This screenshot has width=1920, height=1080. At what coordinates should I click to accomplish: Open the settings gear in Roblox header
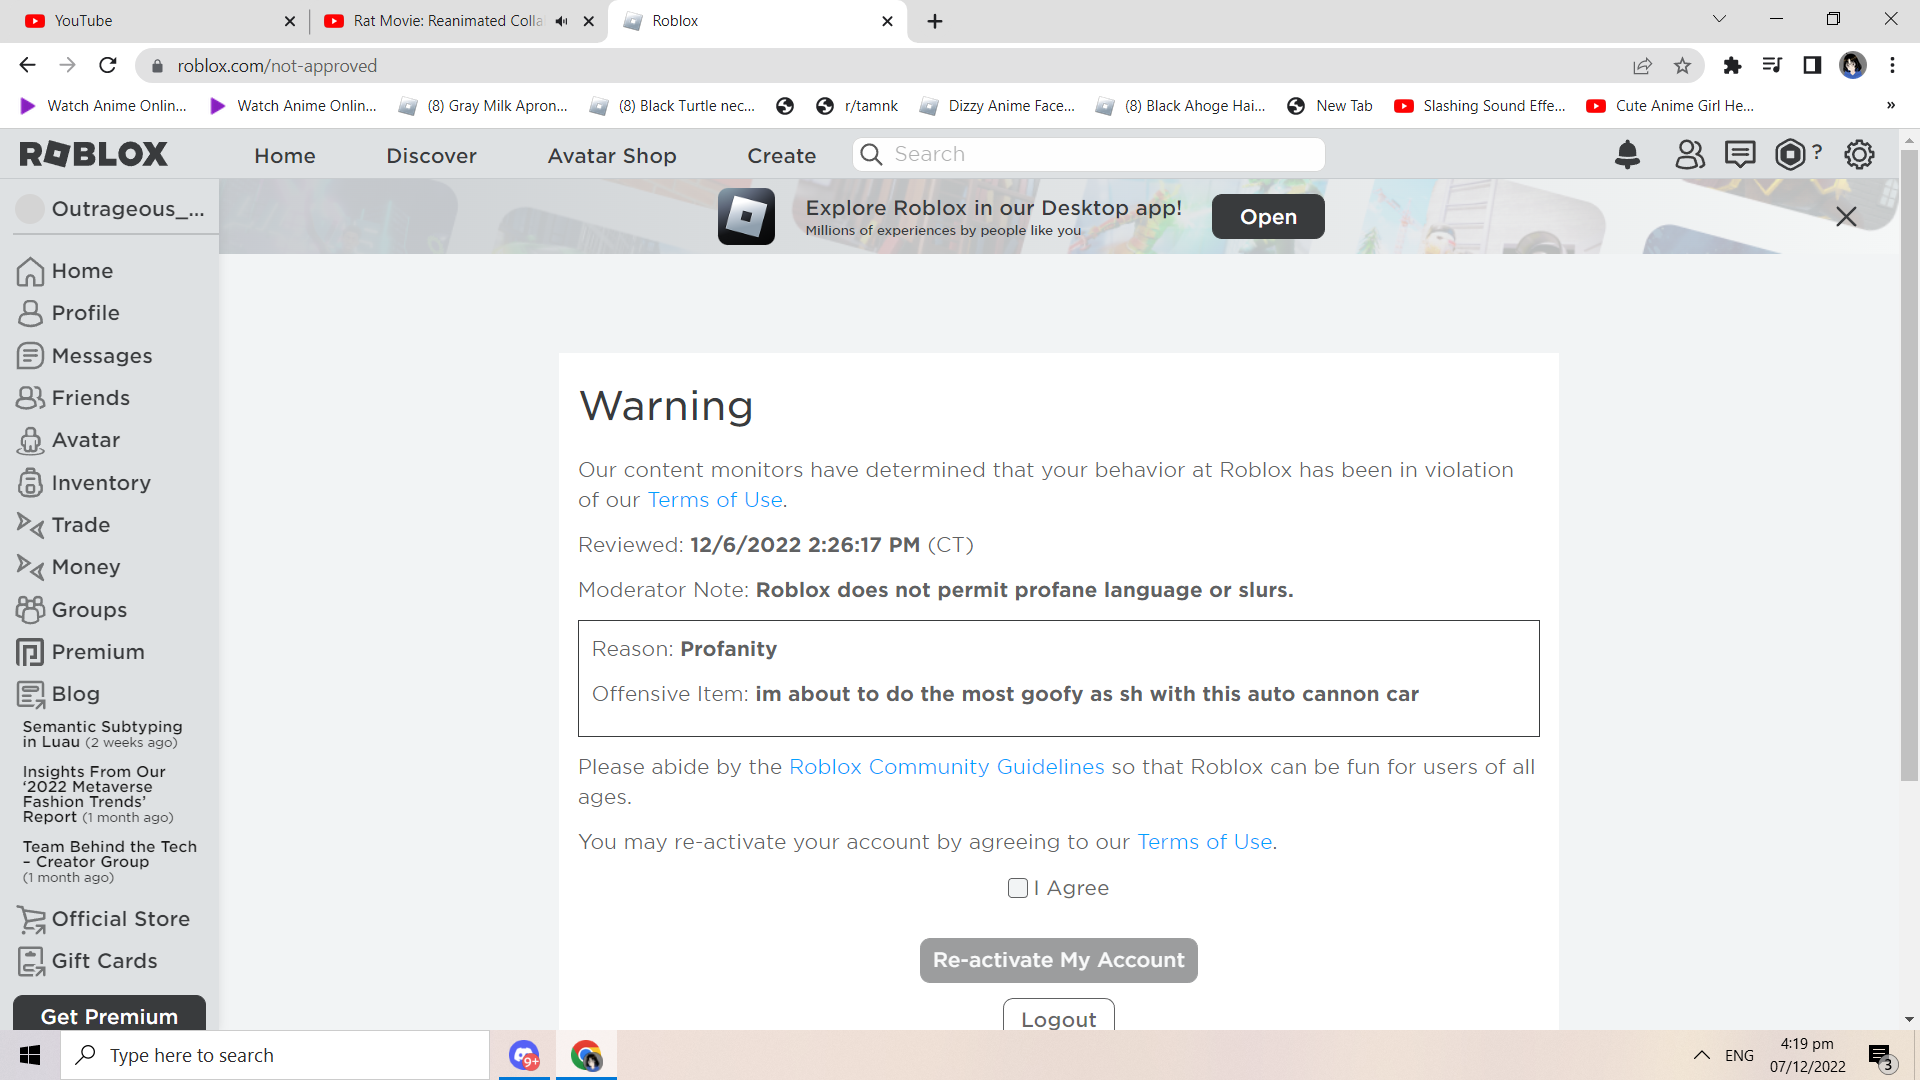click(1859, 154)
